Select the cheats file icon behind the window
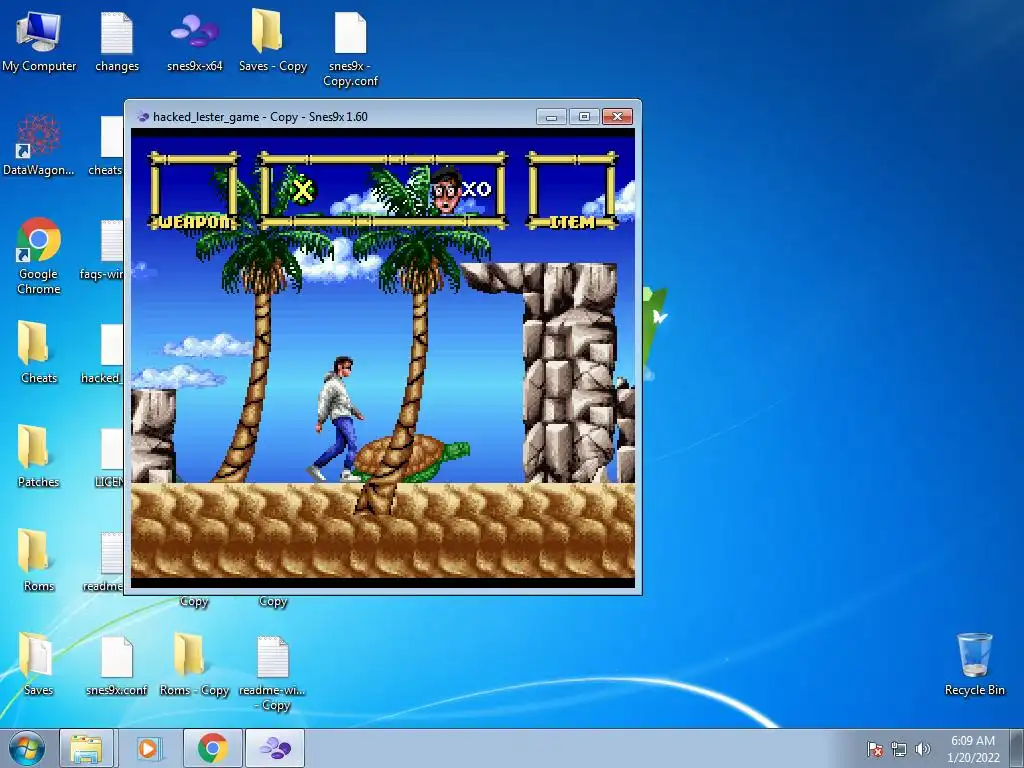Image resolution: width=1024 pixels, height=768 pixels. 109,145
